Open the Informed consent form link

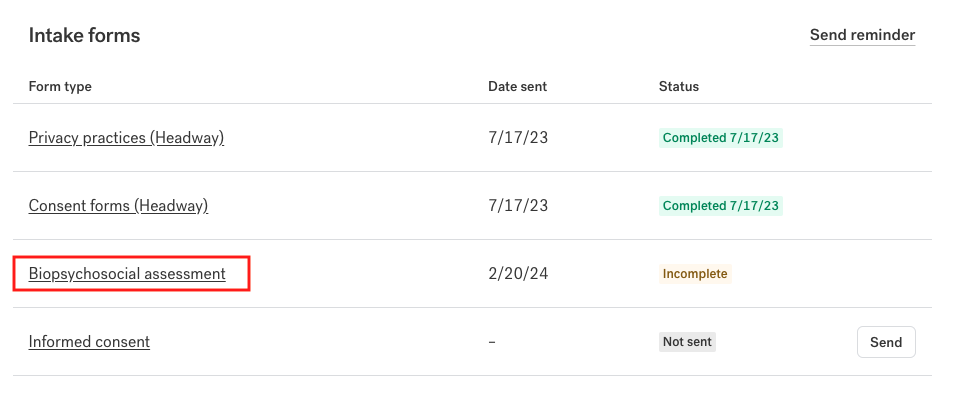[89, 342]
